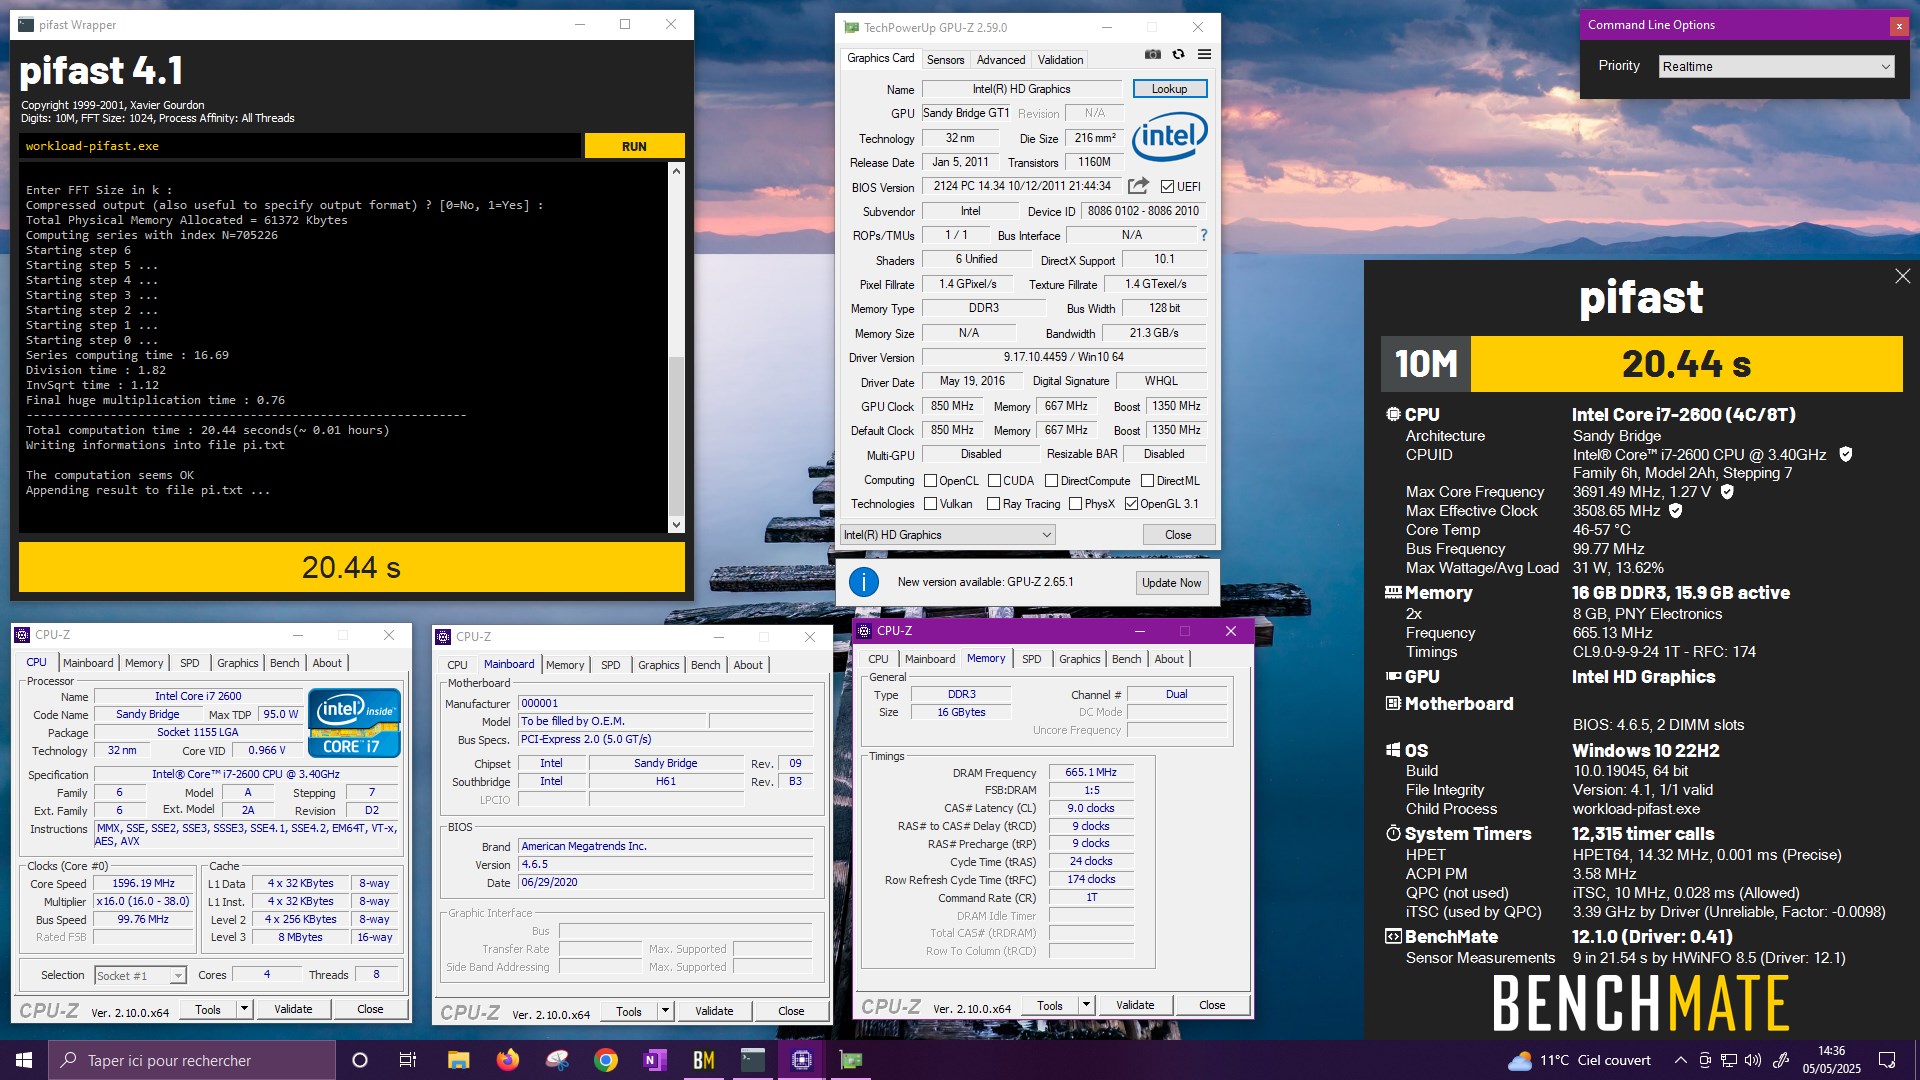The width and height of the screenshot is (1920, 1080).
Task: Open the Priority Realtime dropdown
Action: [1776, 67]
